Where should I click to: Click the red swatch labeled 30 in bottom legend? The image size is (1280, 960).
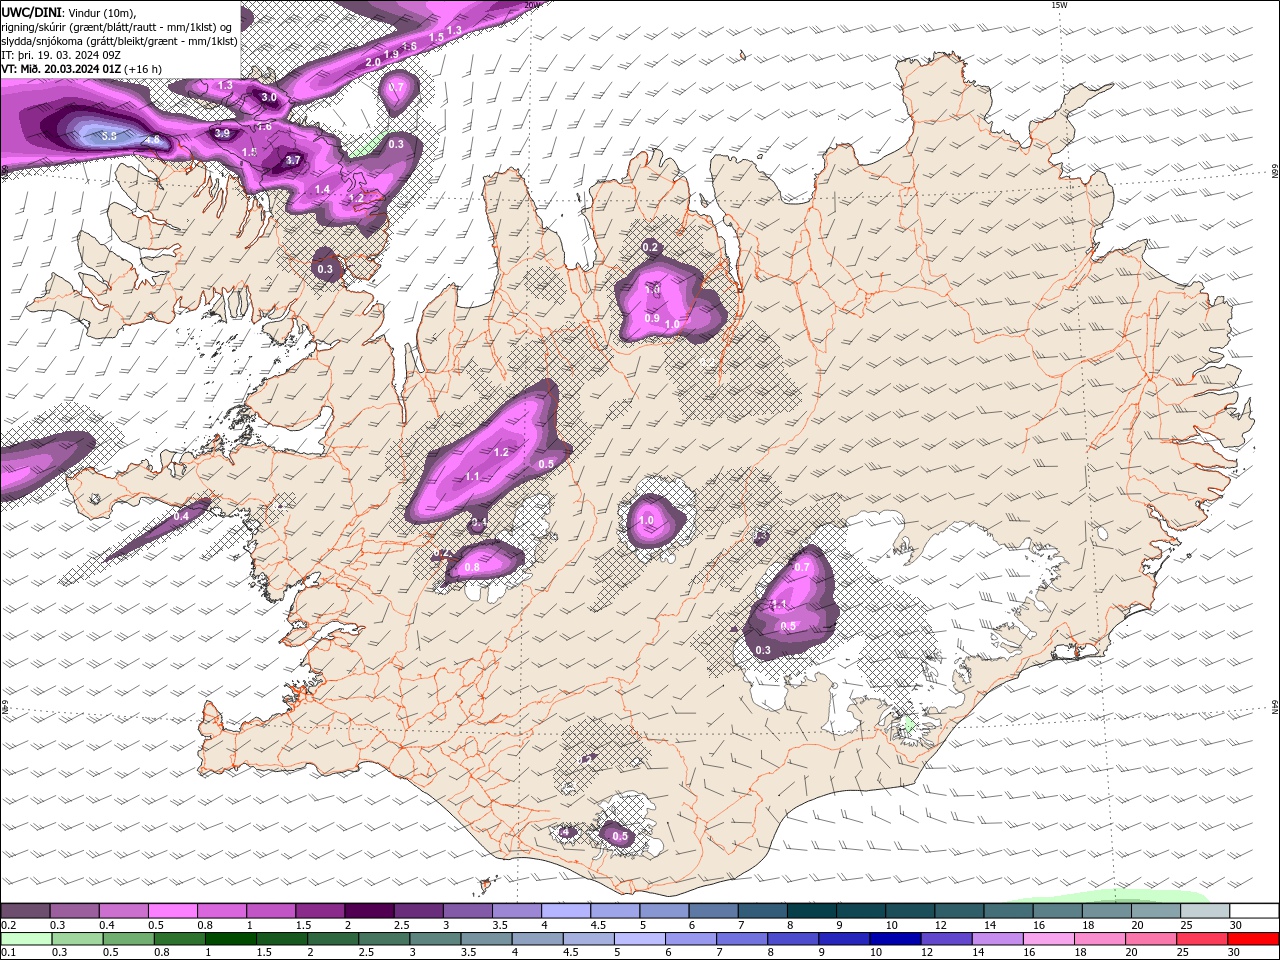click(x=1253, y=939)
